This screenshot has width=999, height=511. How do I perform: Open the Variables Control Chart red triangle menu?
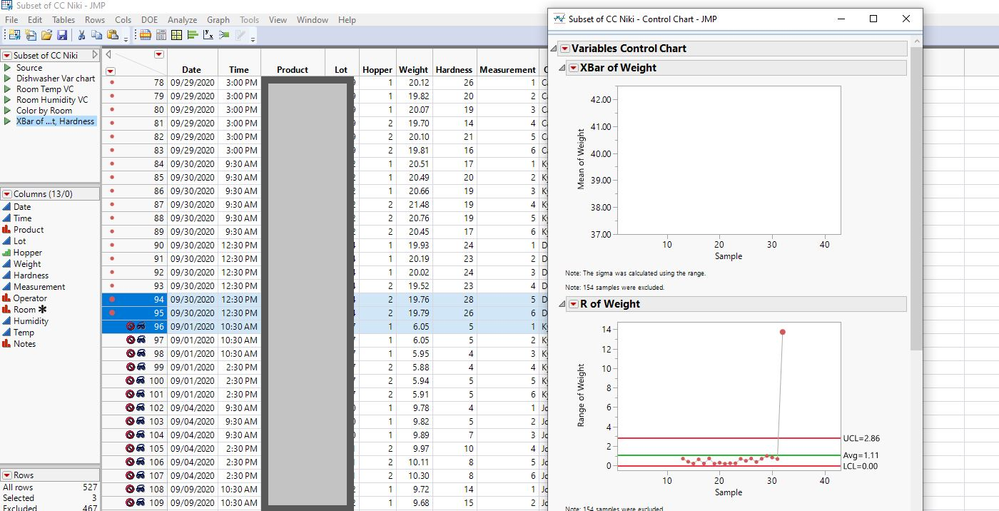tap(564, 48)
